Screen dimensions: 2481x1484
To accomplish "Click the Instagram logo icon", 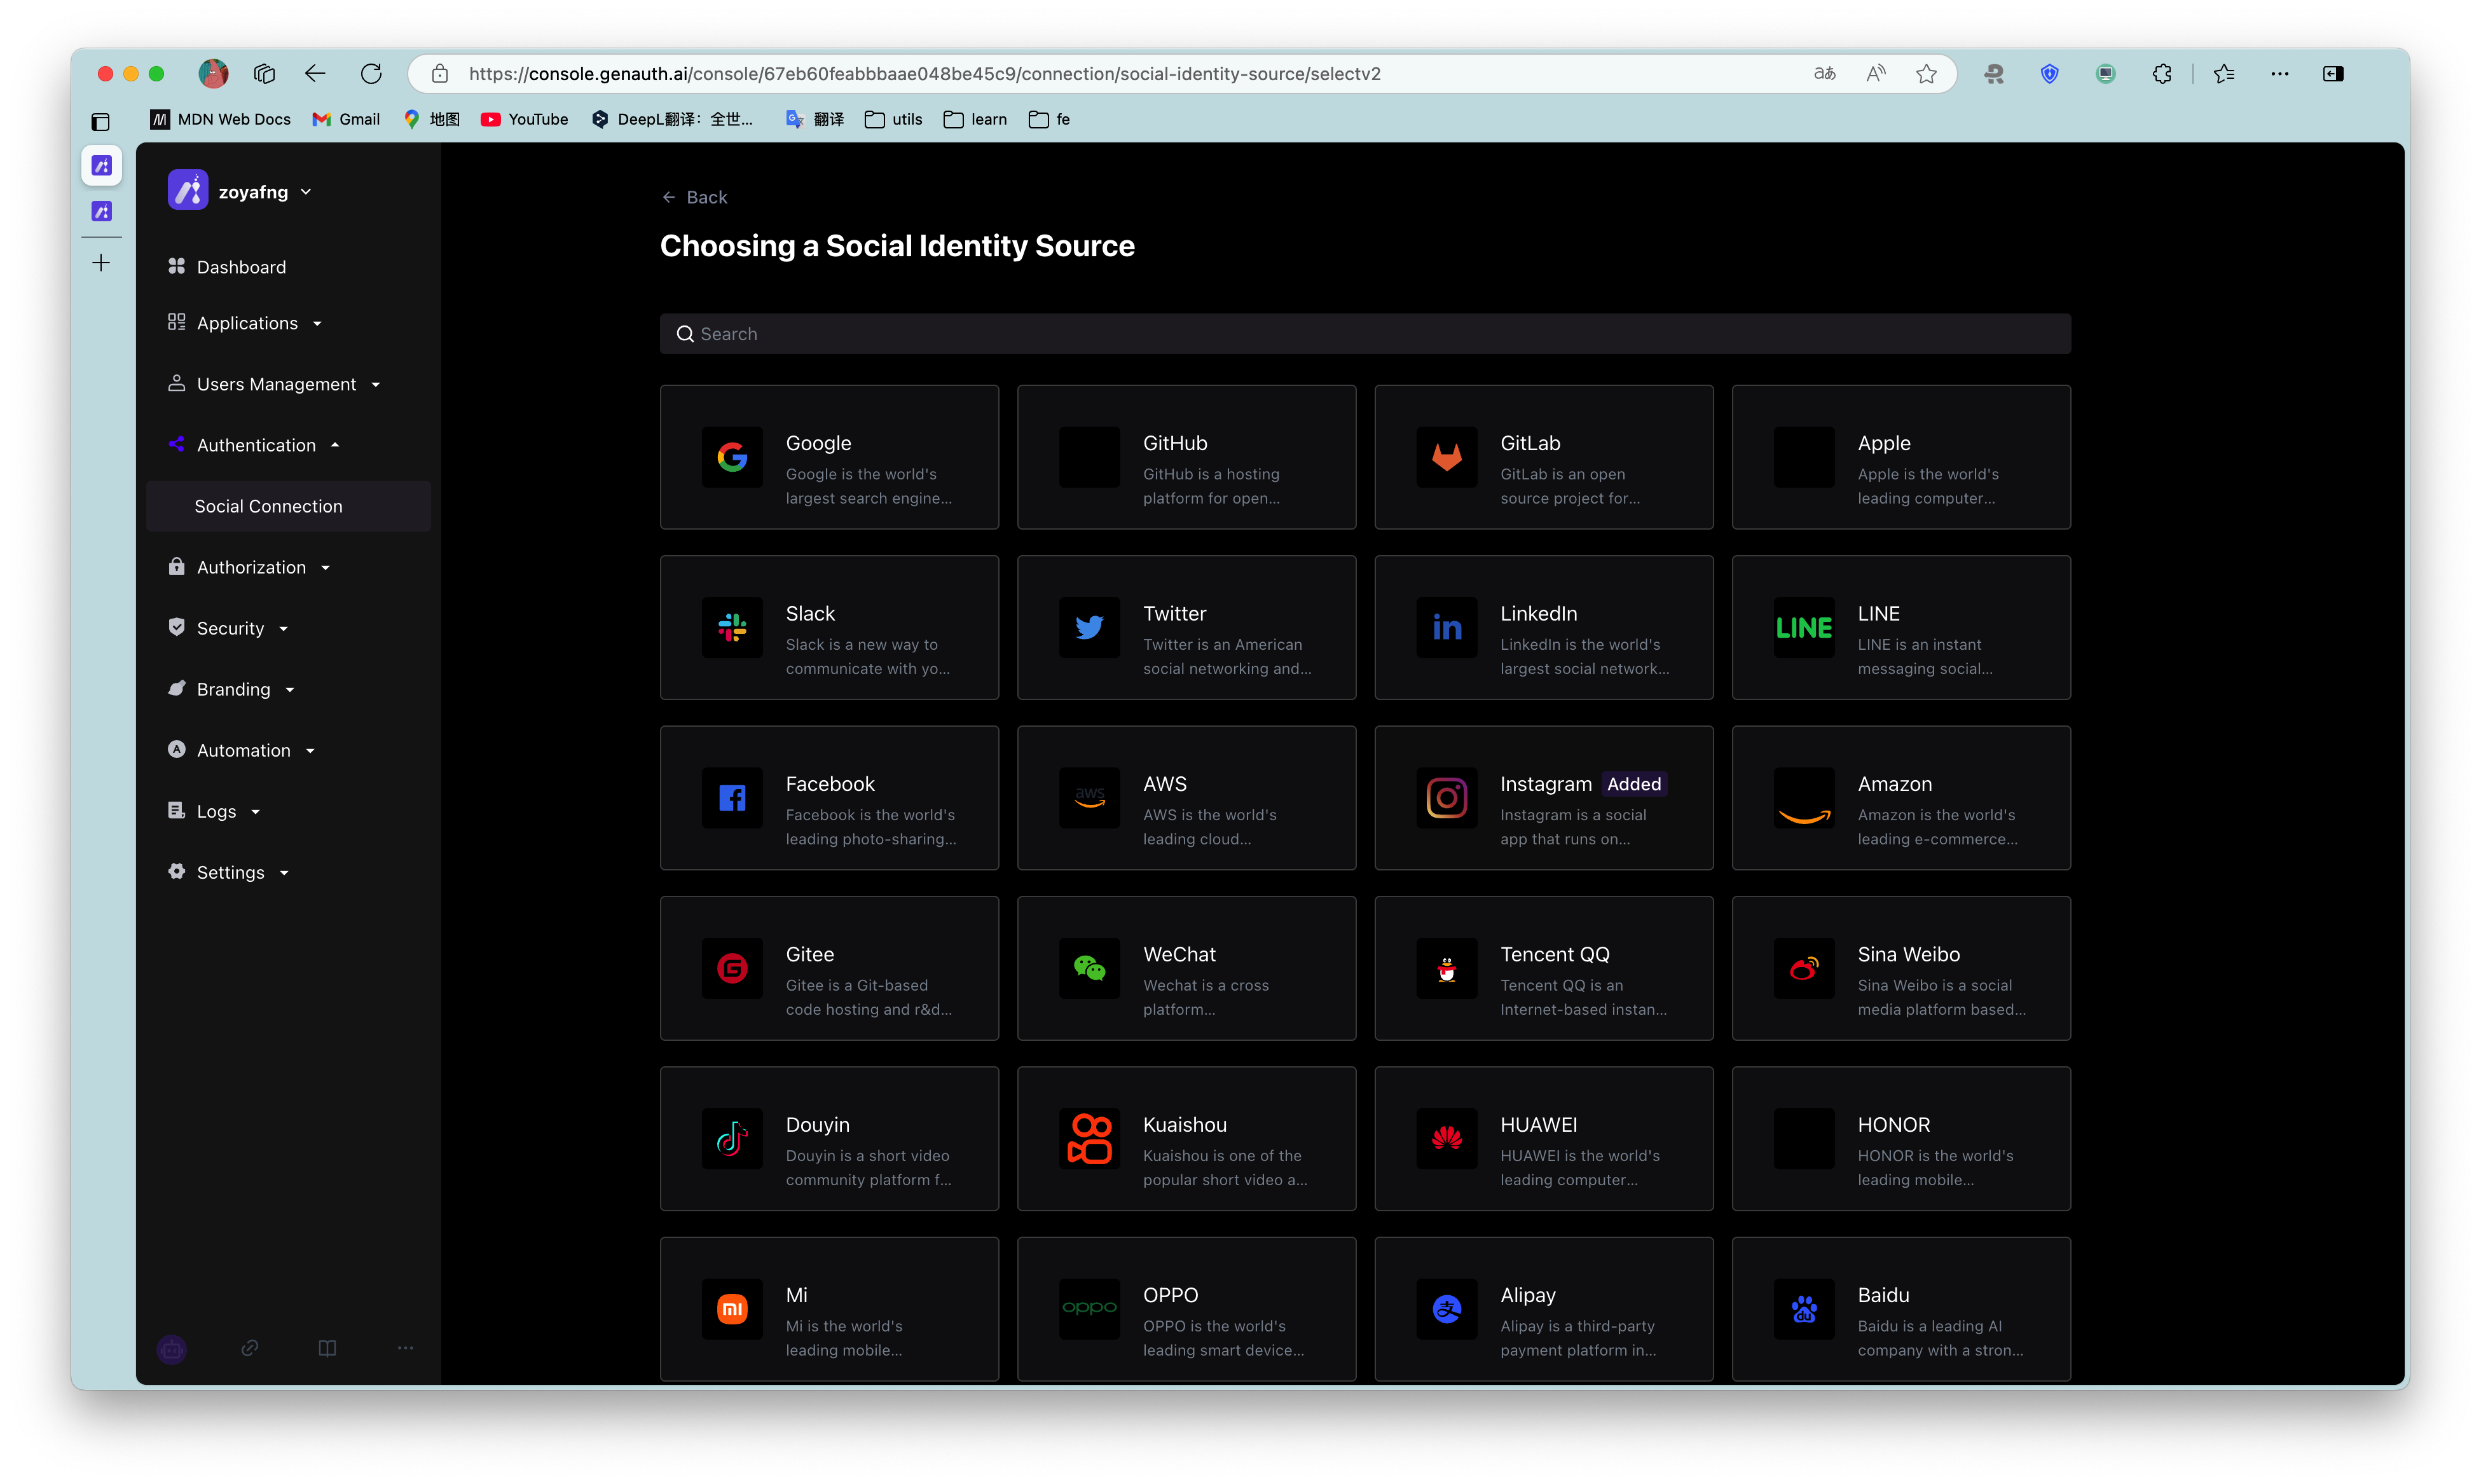I will coord(1446,798).
